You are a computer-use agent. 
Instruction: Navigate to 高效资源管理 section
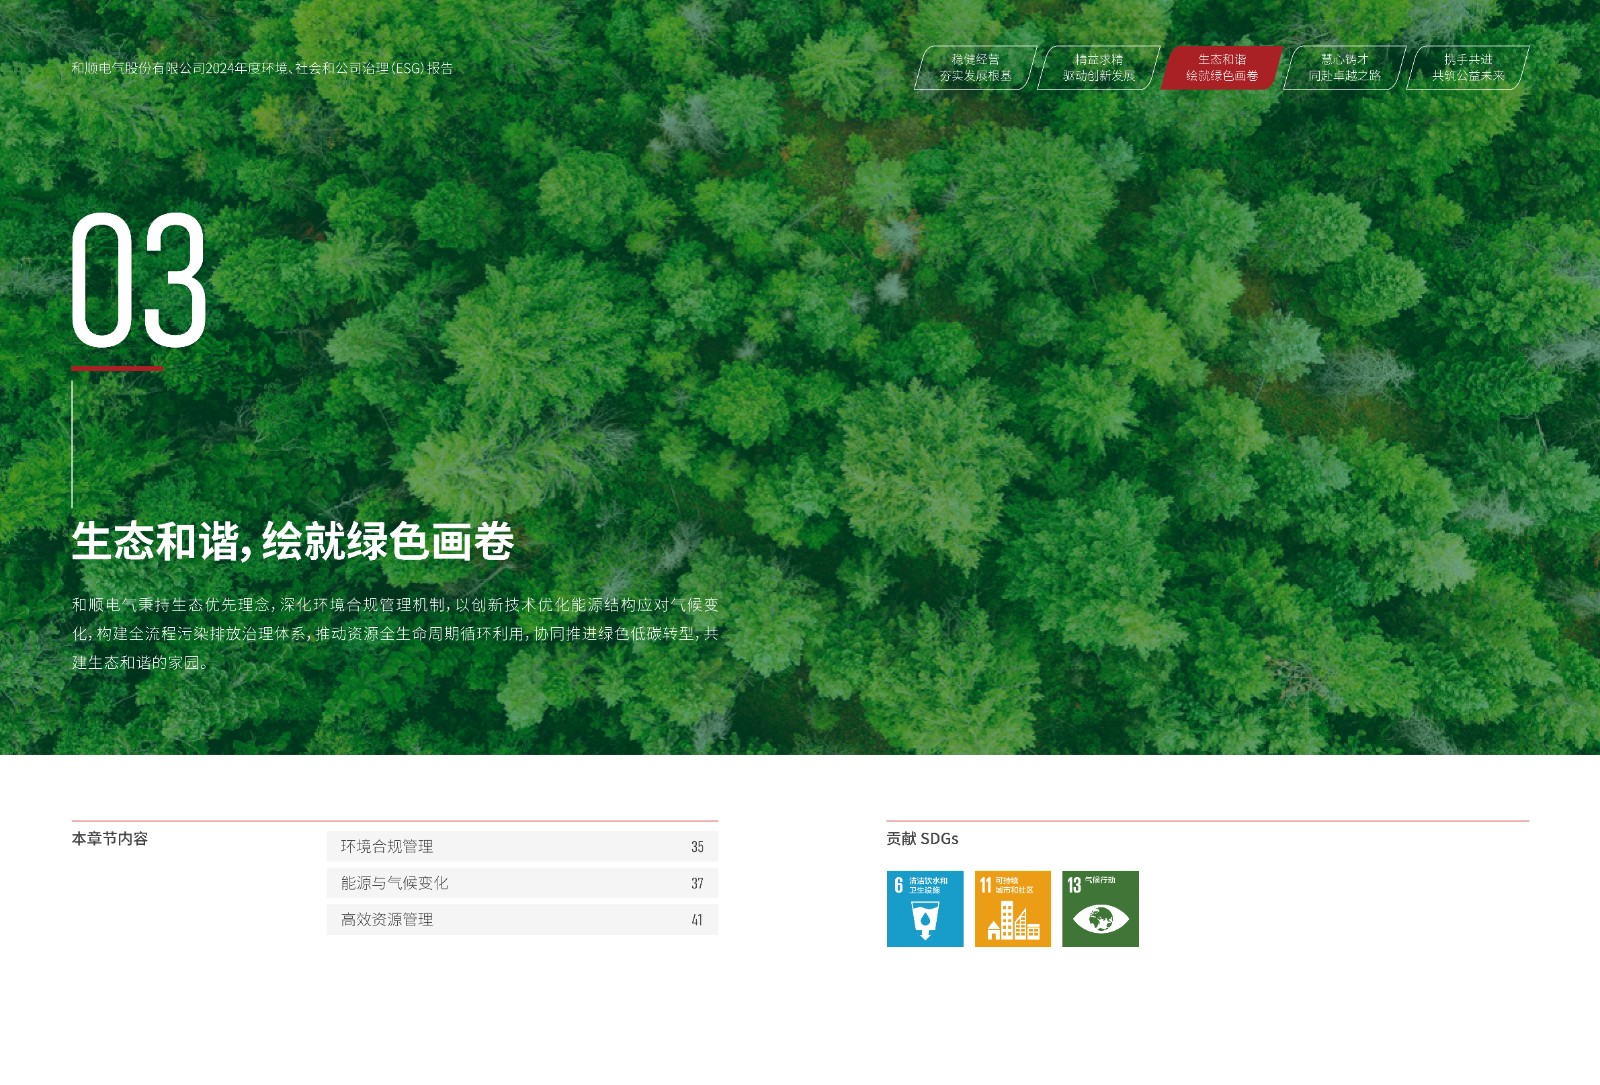(387, 920)
